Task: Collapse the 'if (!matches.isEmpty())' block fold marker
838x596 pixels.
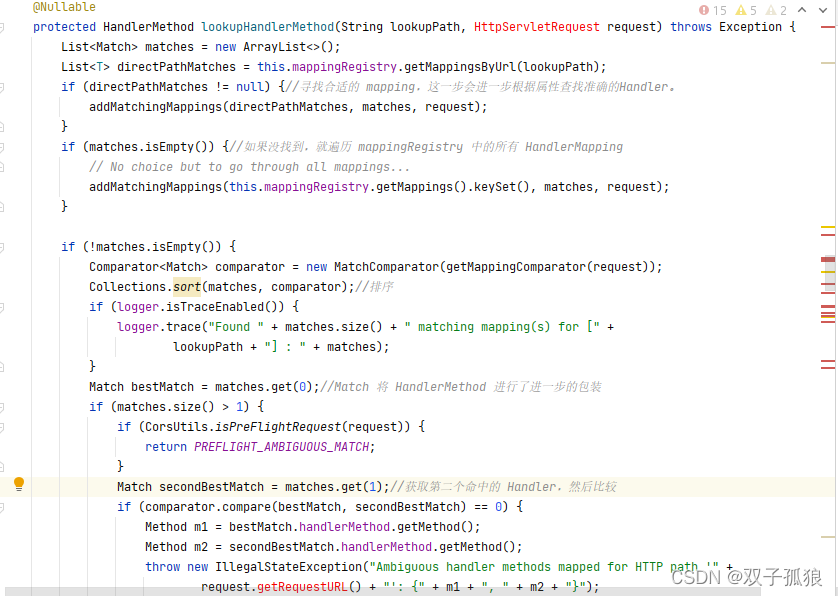Action: (x=2, y=247)
